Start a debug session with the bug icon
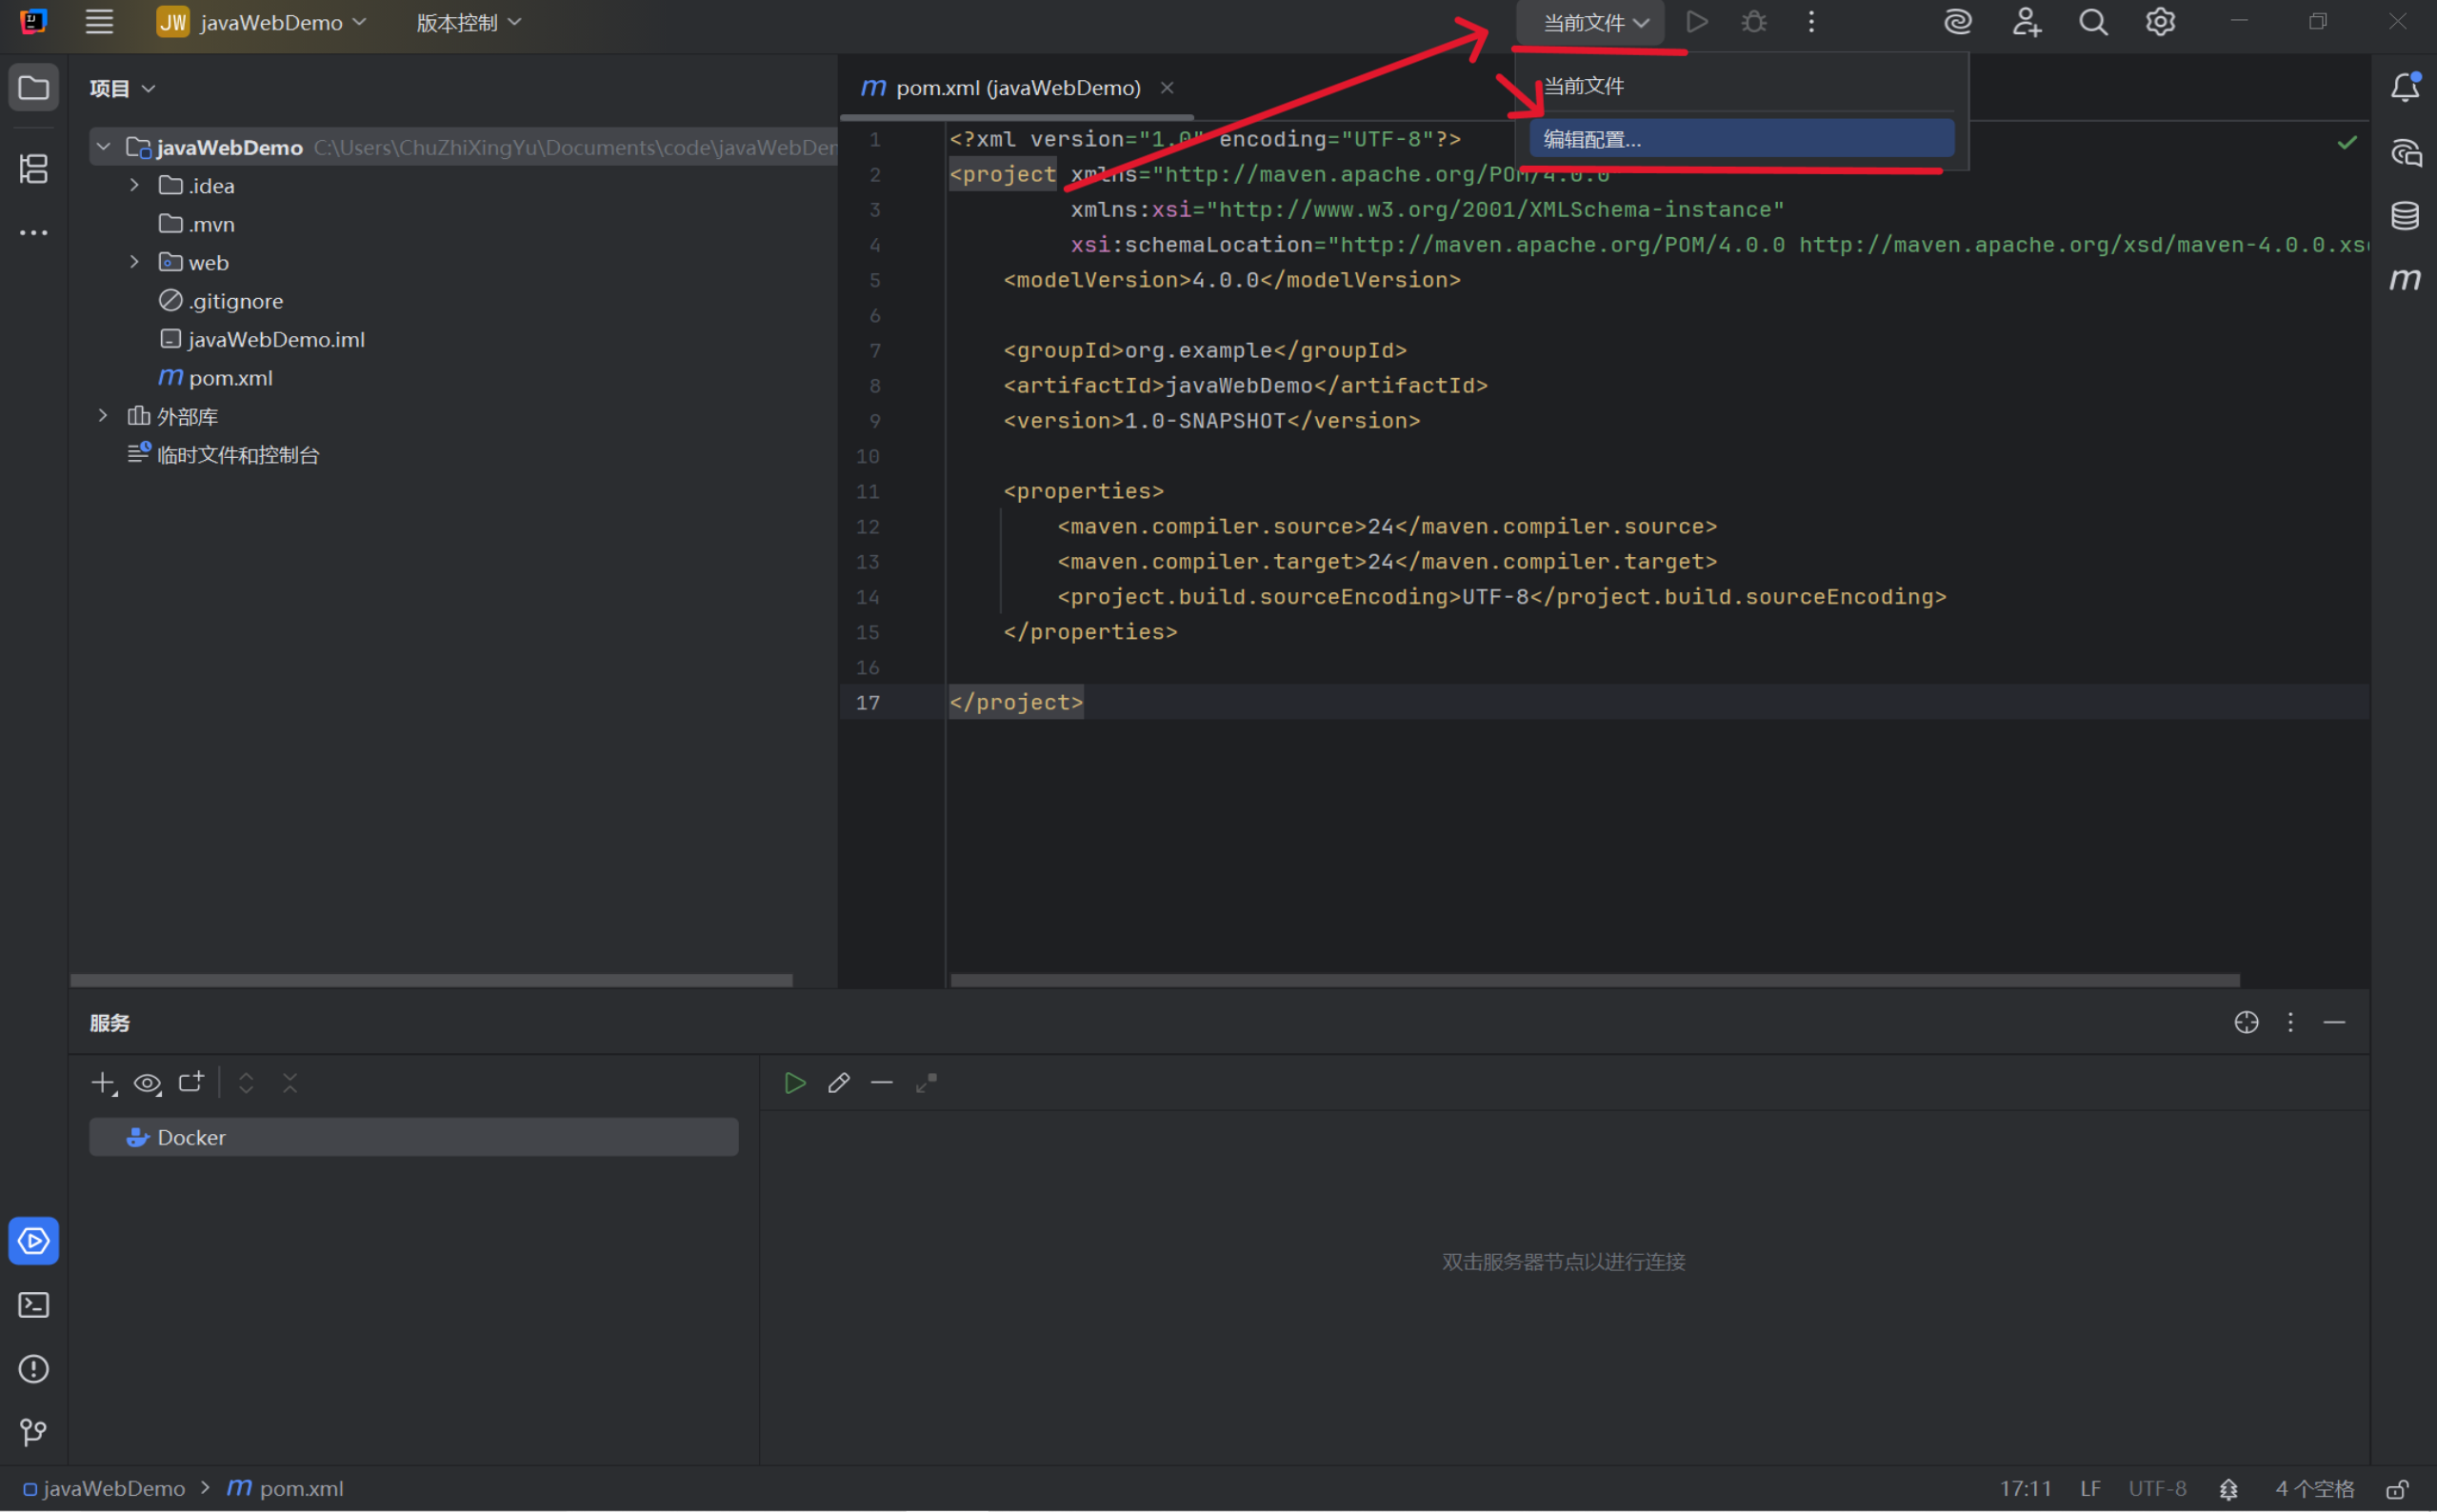This screenshot has height=1512, width=2437. coord(1754,21)
